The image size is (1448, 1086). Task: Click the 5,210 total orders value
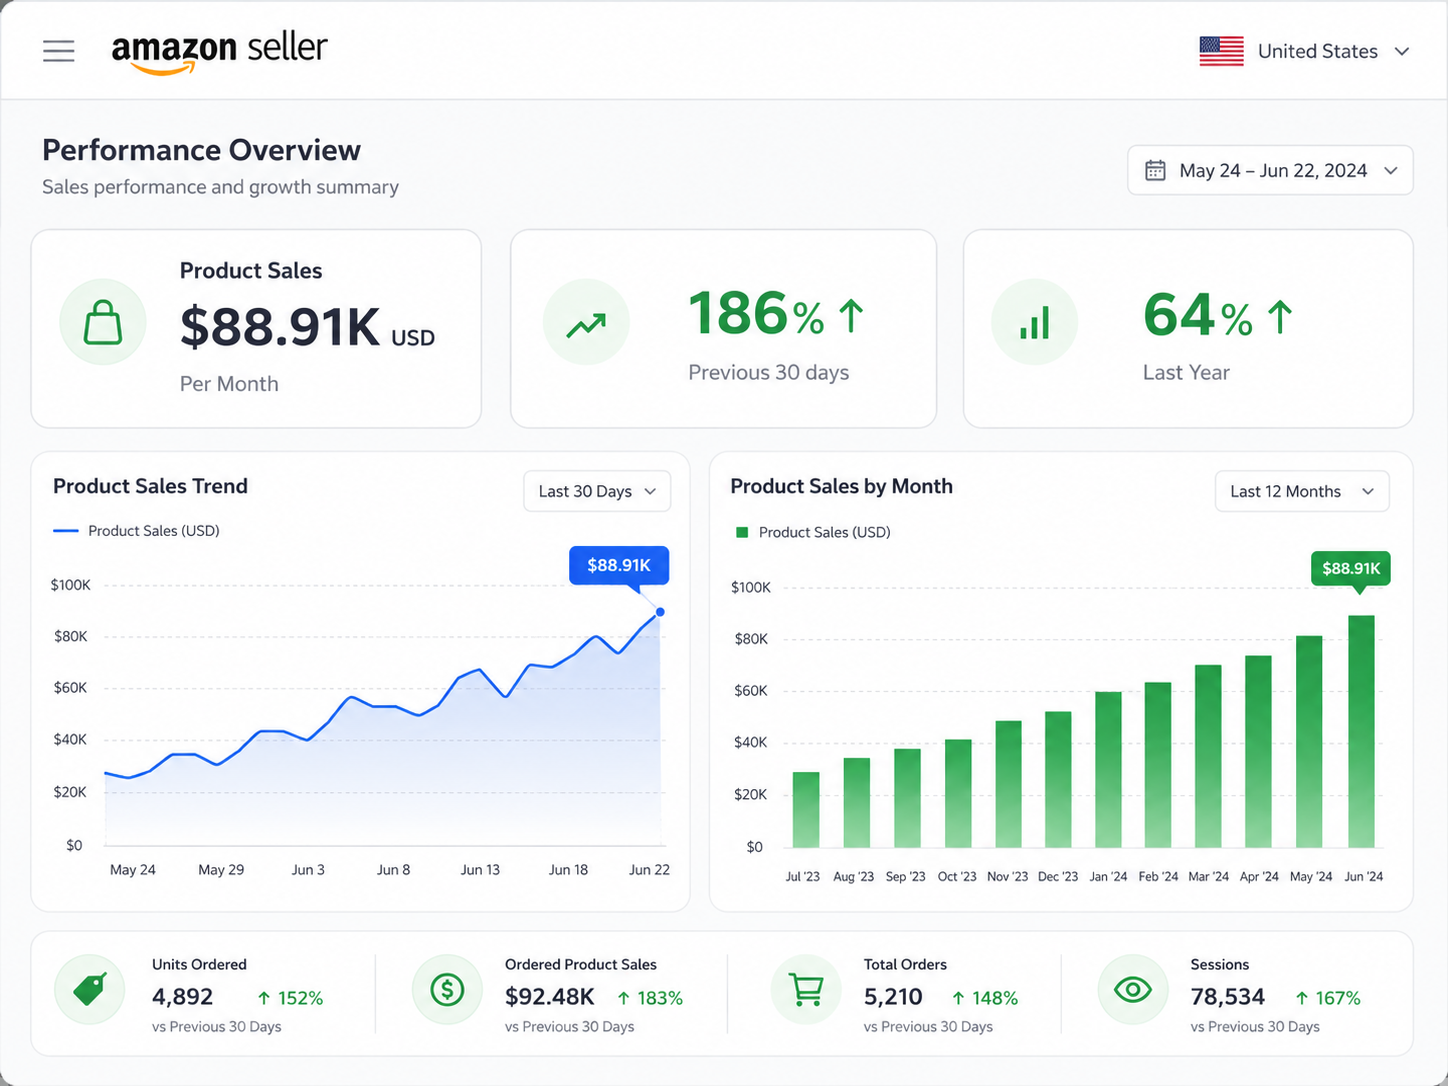pyautogui.click(x=893, y=997)
